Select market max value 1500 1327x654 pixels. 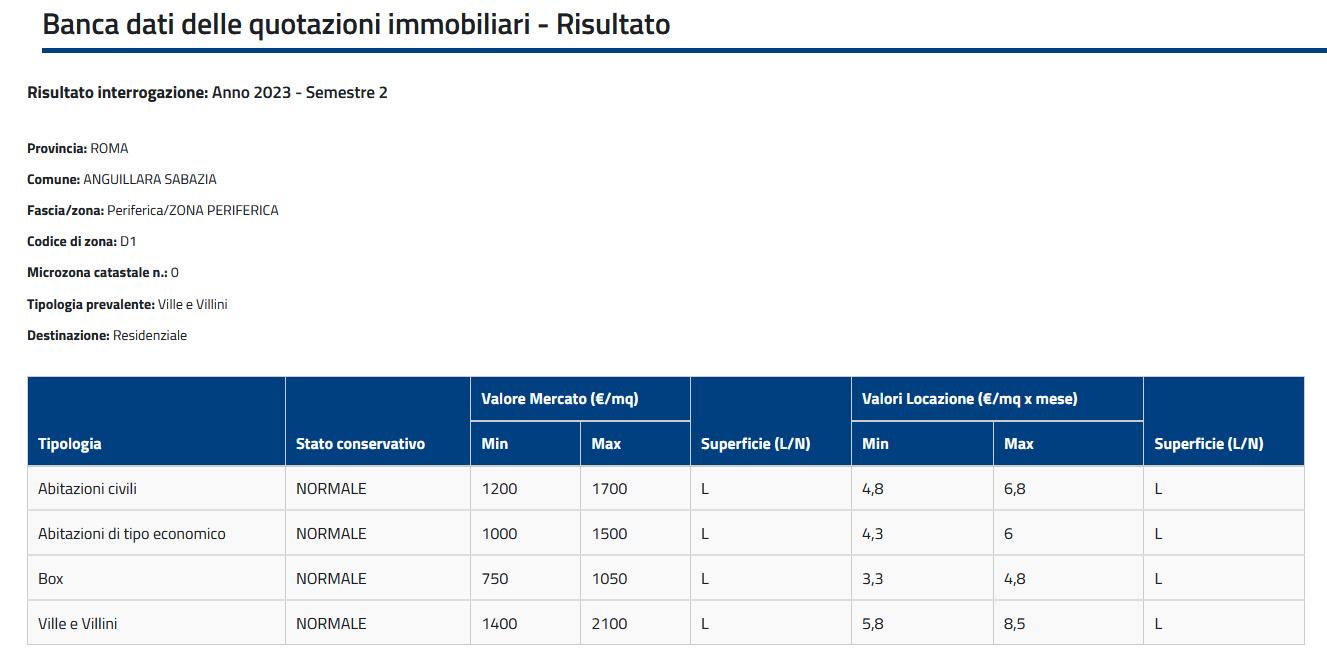point(609,534)
